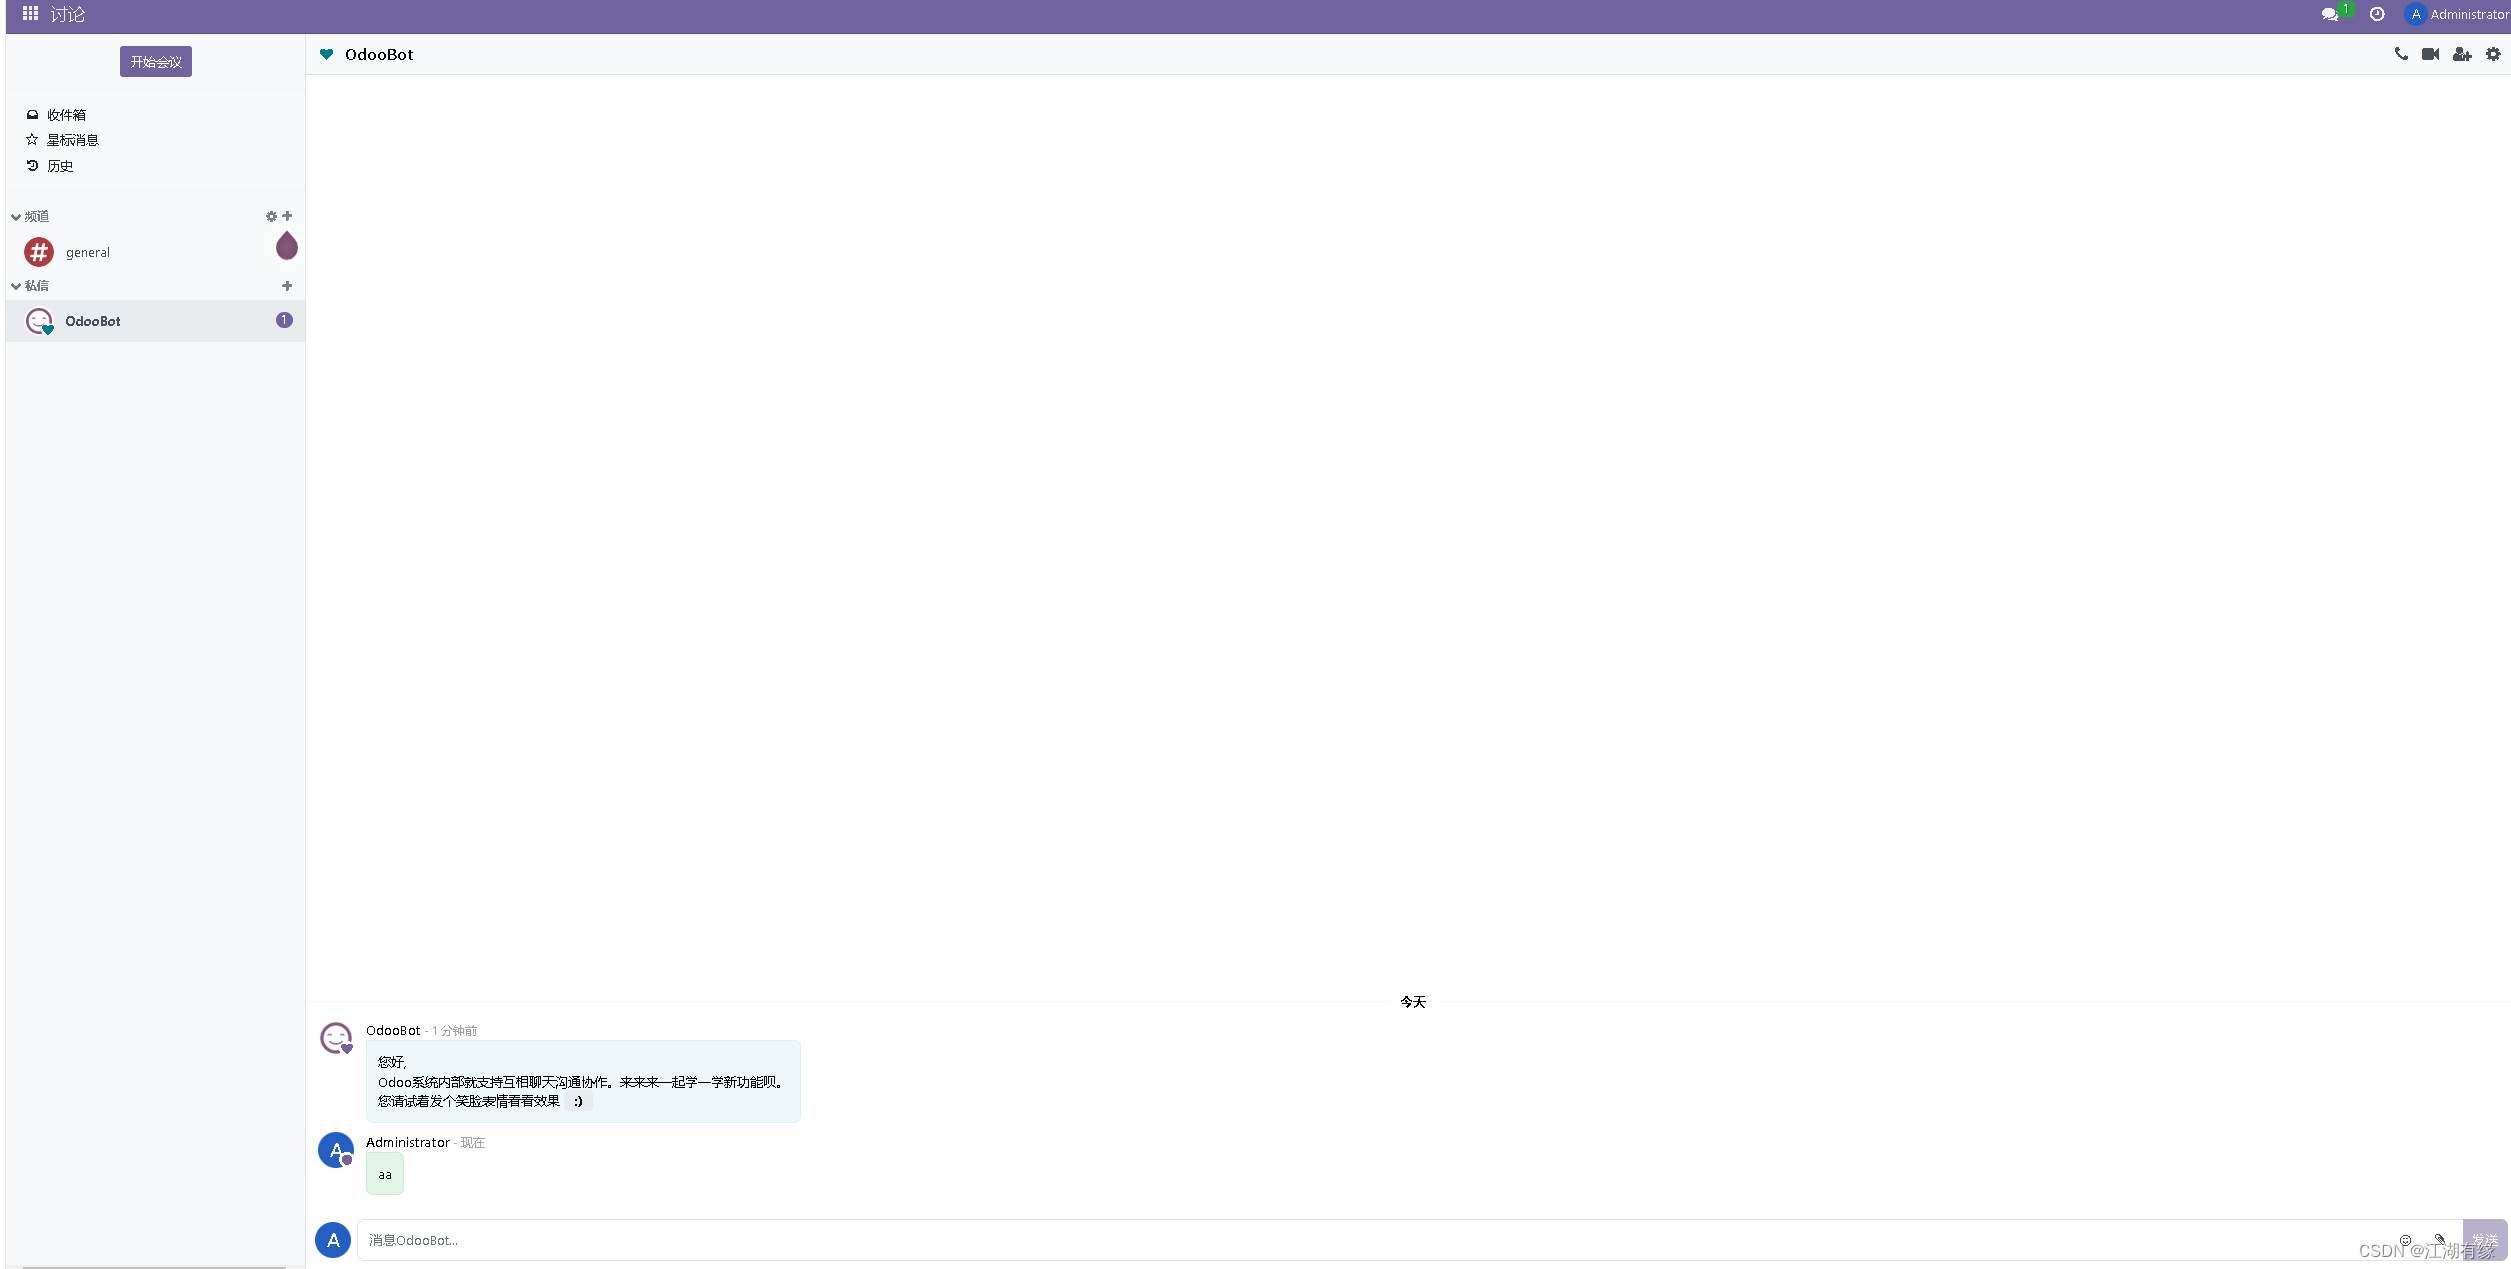The image size is (2511, 1269).
Task: Click the OdooBot message author name
Action: [393, 1030]
